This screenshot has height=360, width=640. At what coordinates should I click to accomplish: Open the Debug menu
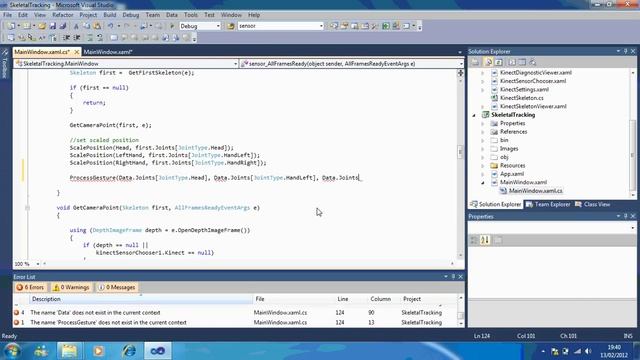point(131,15)
